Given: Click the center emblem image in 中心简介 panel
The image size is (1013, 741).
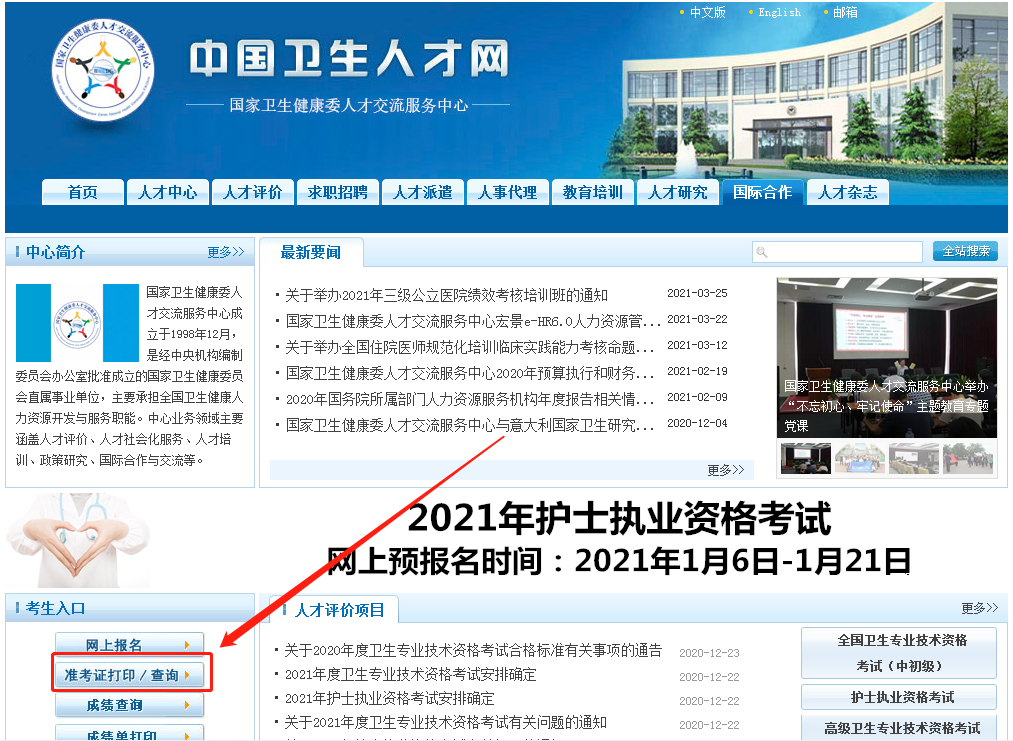Looking at the screenshot, I should coord(76,323).
